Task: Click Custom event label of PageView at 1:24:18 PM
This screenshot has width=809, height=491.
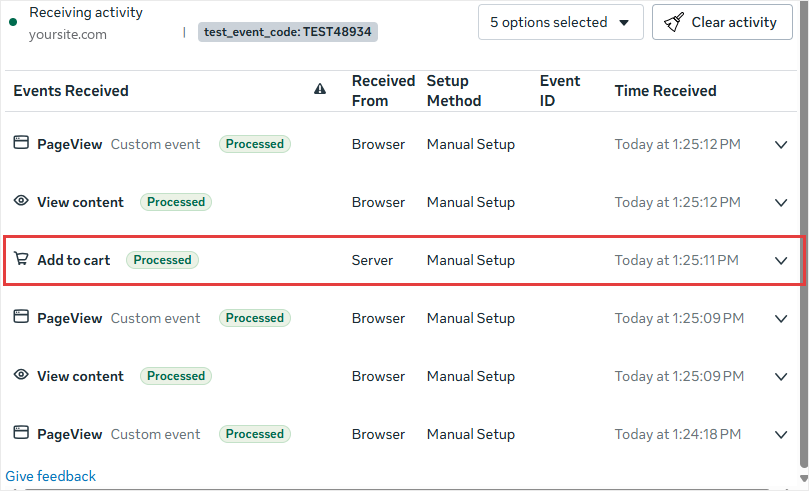Action: [155, 434]
